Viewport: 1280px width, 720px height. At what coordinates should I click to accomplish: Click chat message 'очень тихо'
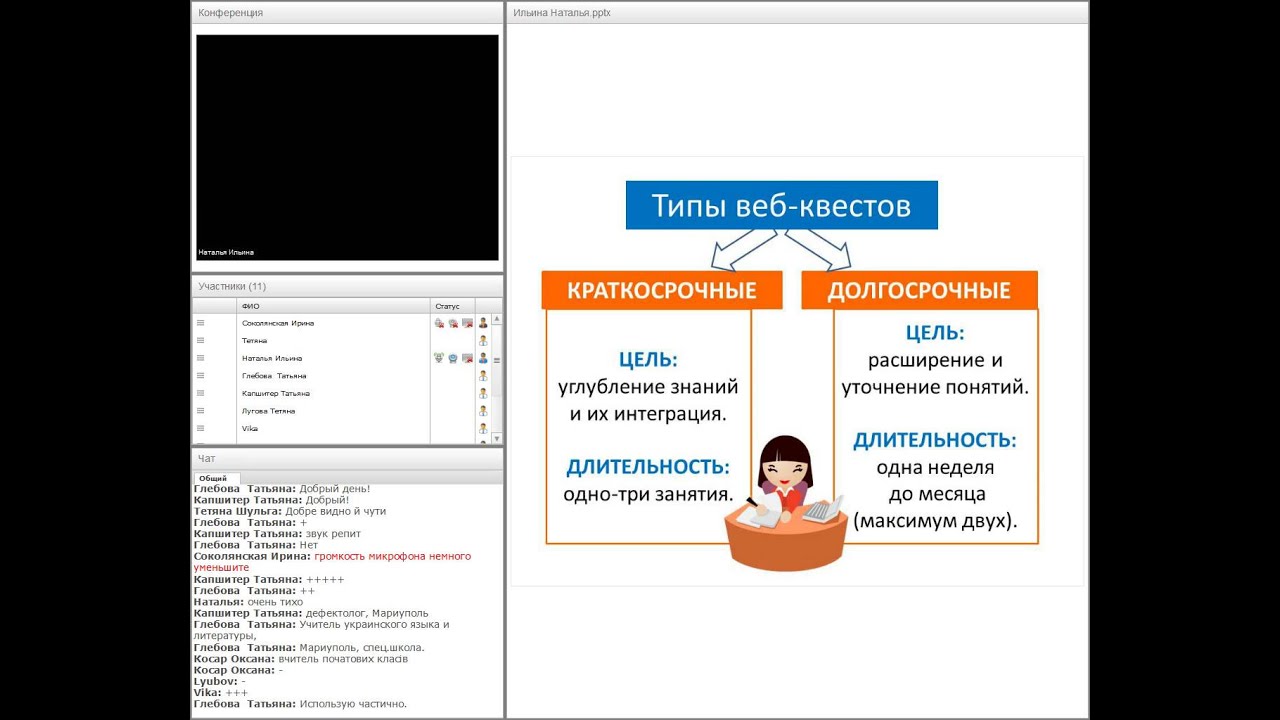(x=275, y=602)
